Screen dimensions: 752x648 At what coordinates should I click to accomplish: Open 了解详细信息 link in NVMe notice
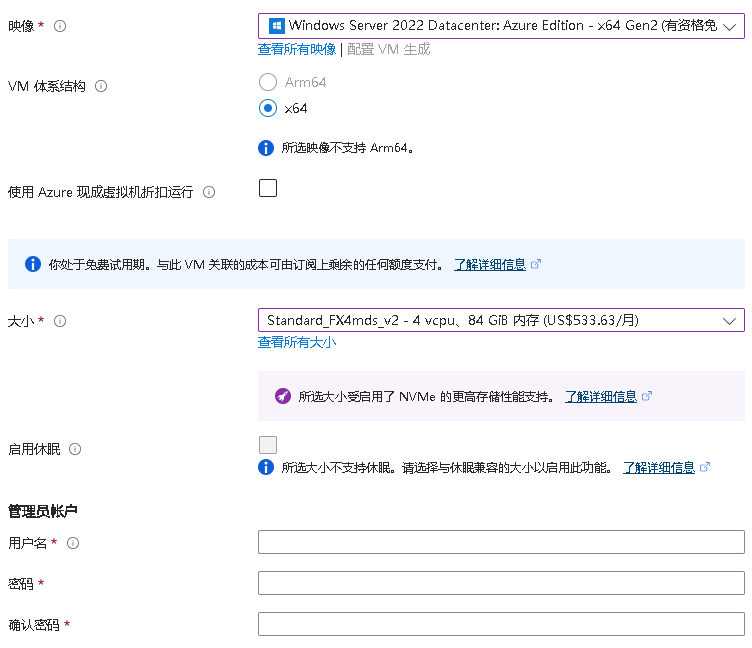(601, 396)
